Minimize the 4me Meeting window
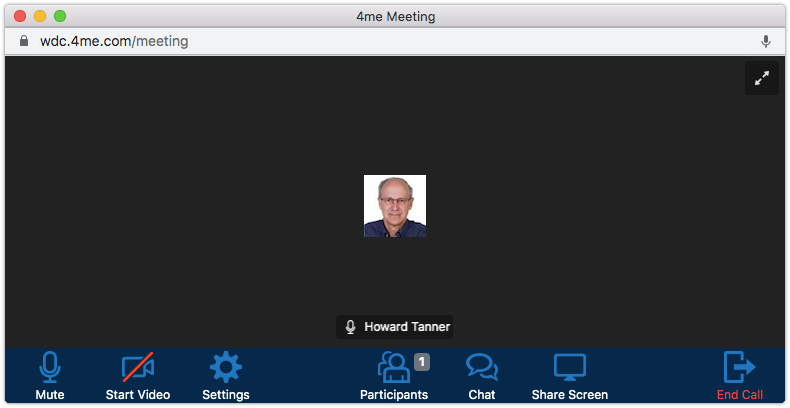This screenshot has width=790, height=408. 40,16
